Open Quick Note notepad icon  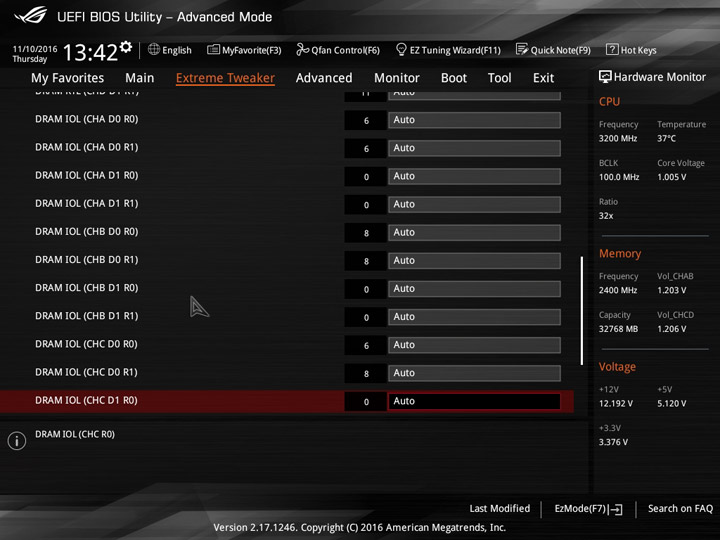coord(522,49)
